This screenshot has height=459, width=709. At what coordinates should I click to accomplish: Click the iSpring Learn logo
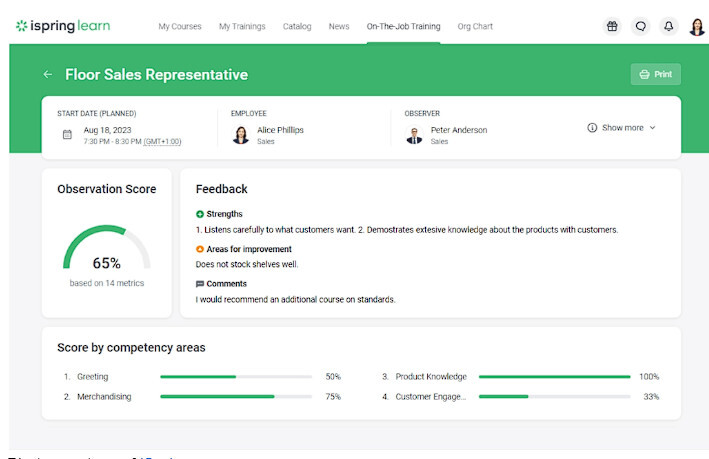(63, 26)
